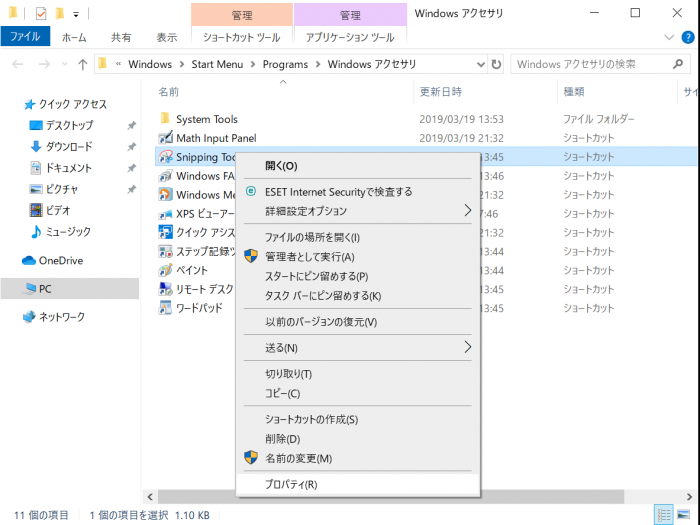Image resolution: width=700 pixels, height=525 pixels.
Task: Click in the Windows アクセサリの検索 field
Action: click(x=600, y=64)
